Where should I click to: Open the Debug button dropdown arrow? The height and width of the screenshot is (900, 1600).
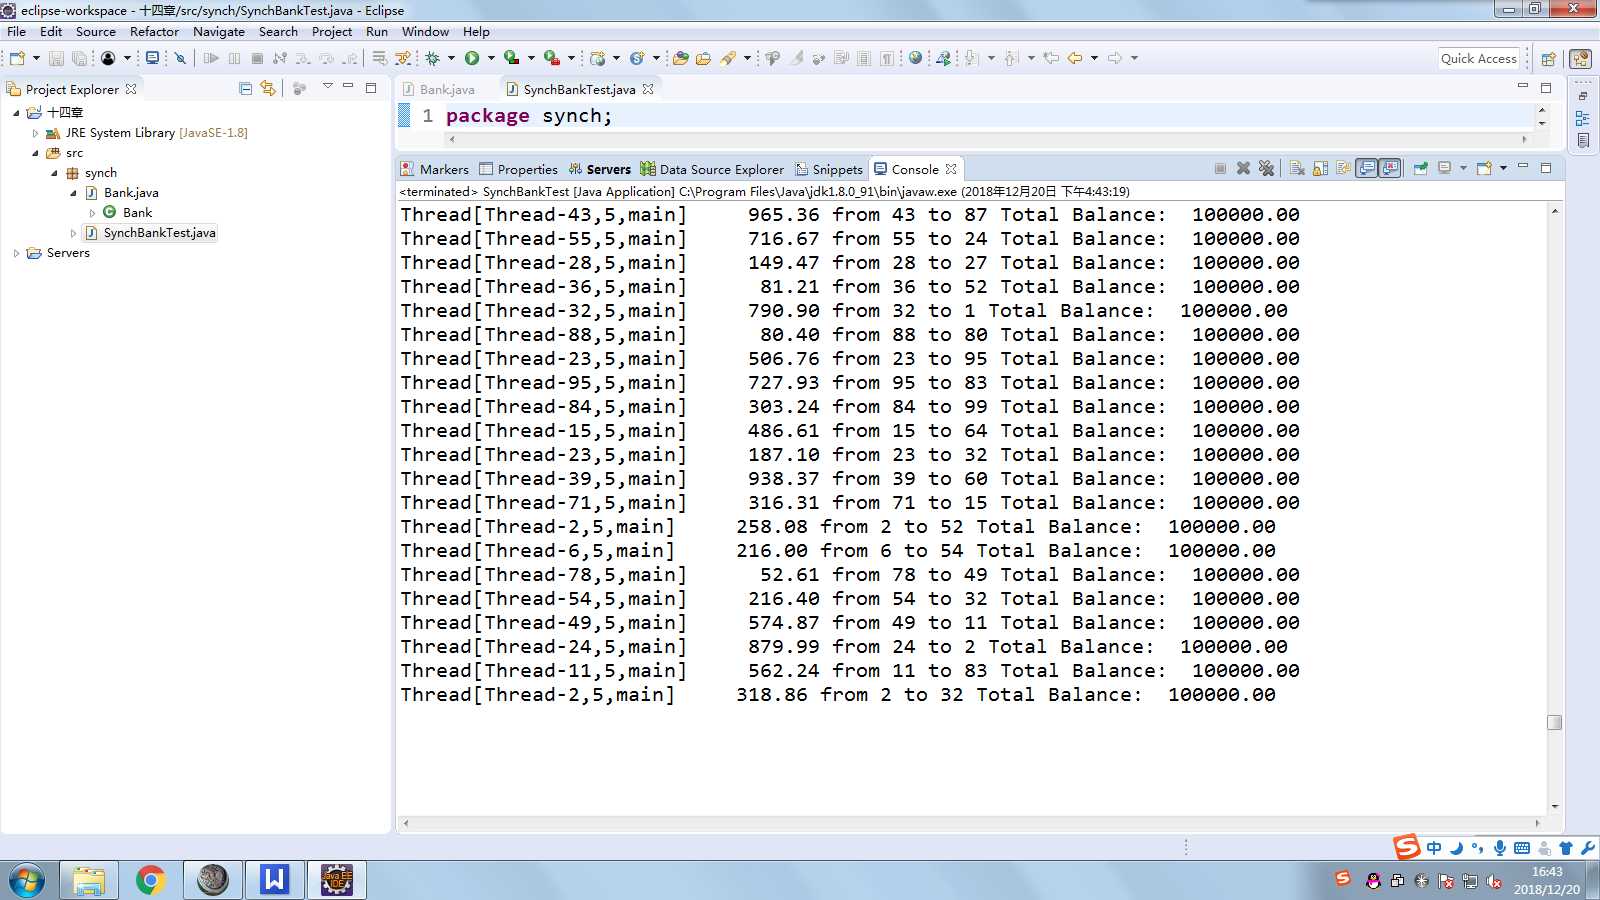click(451, 58)
